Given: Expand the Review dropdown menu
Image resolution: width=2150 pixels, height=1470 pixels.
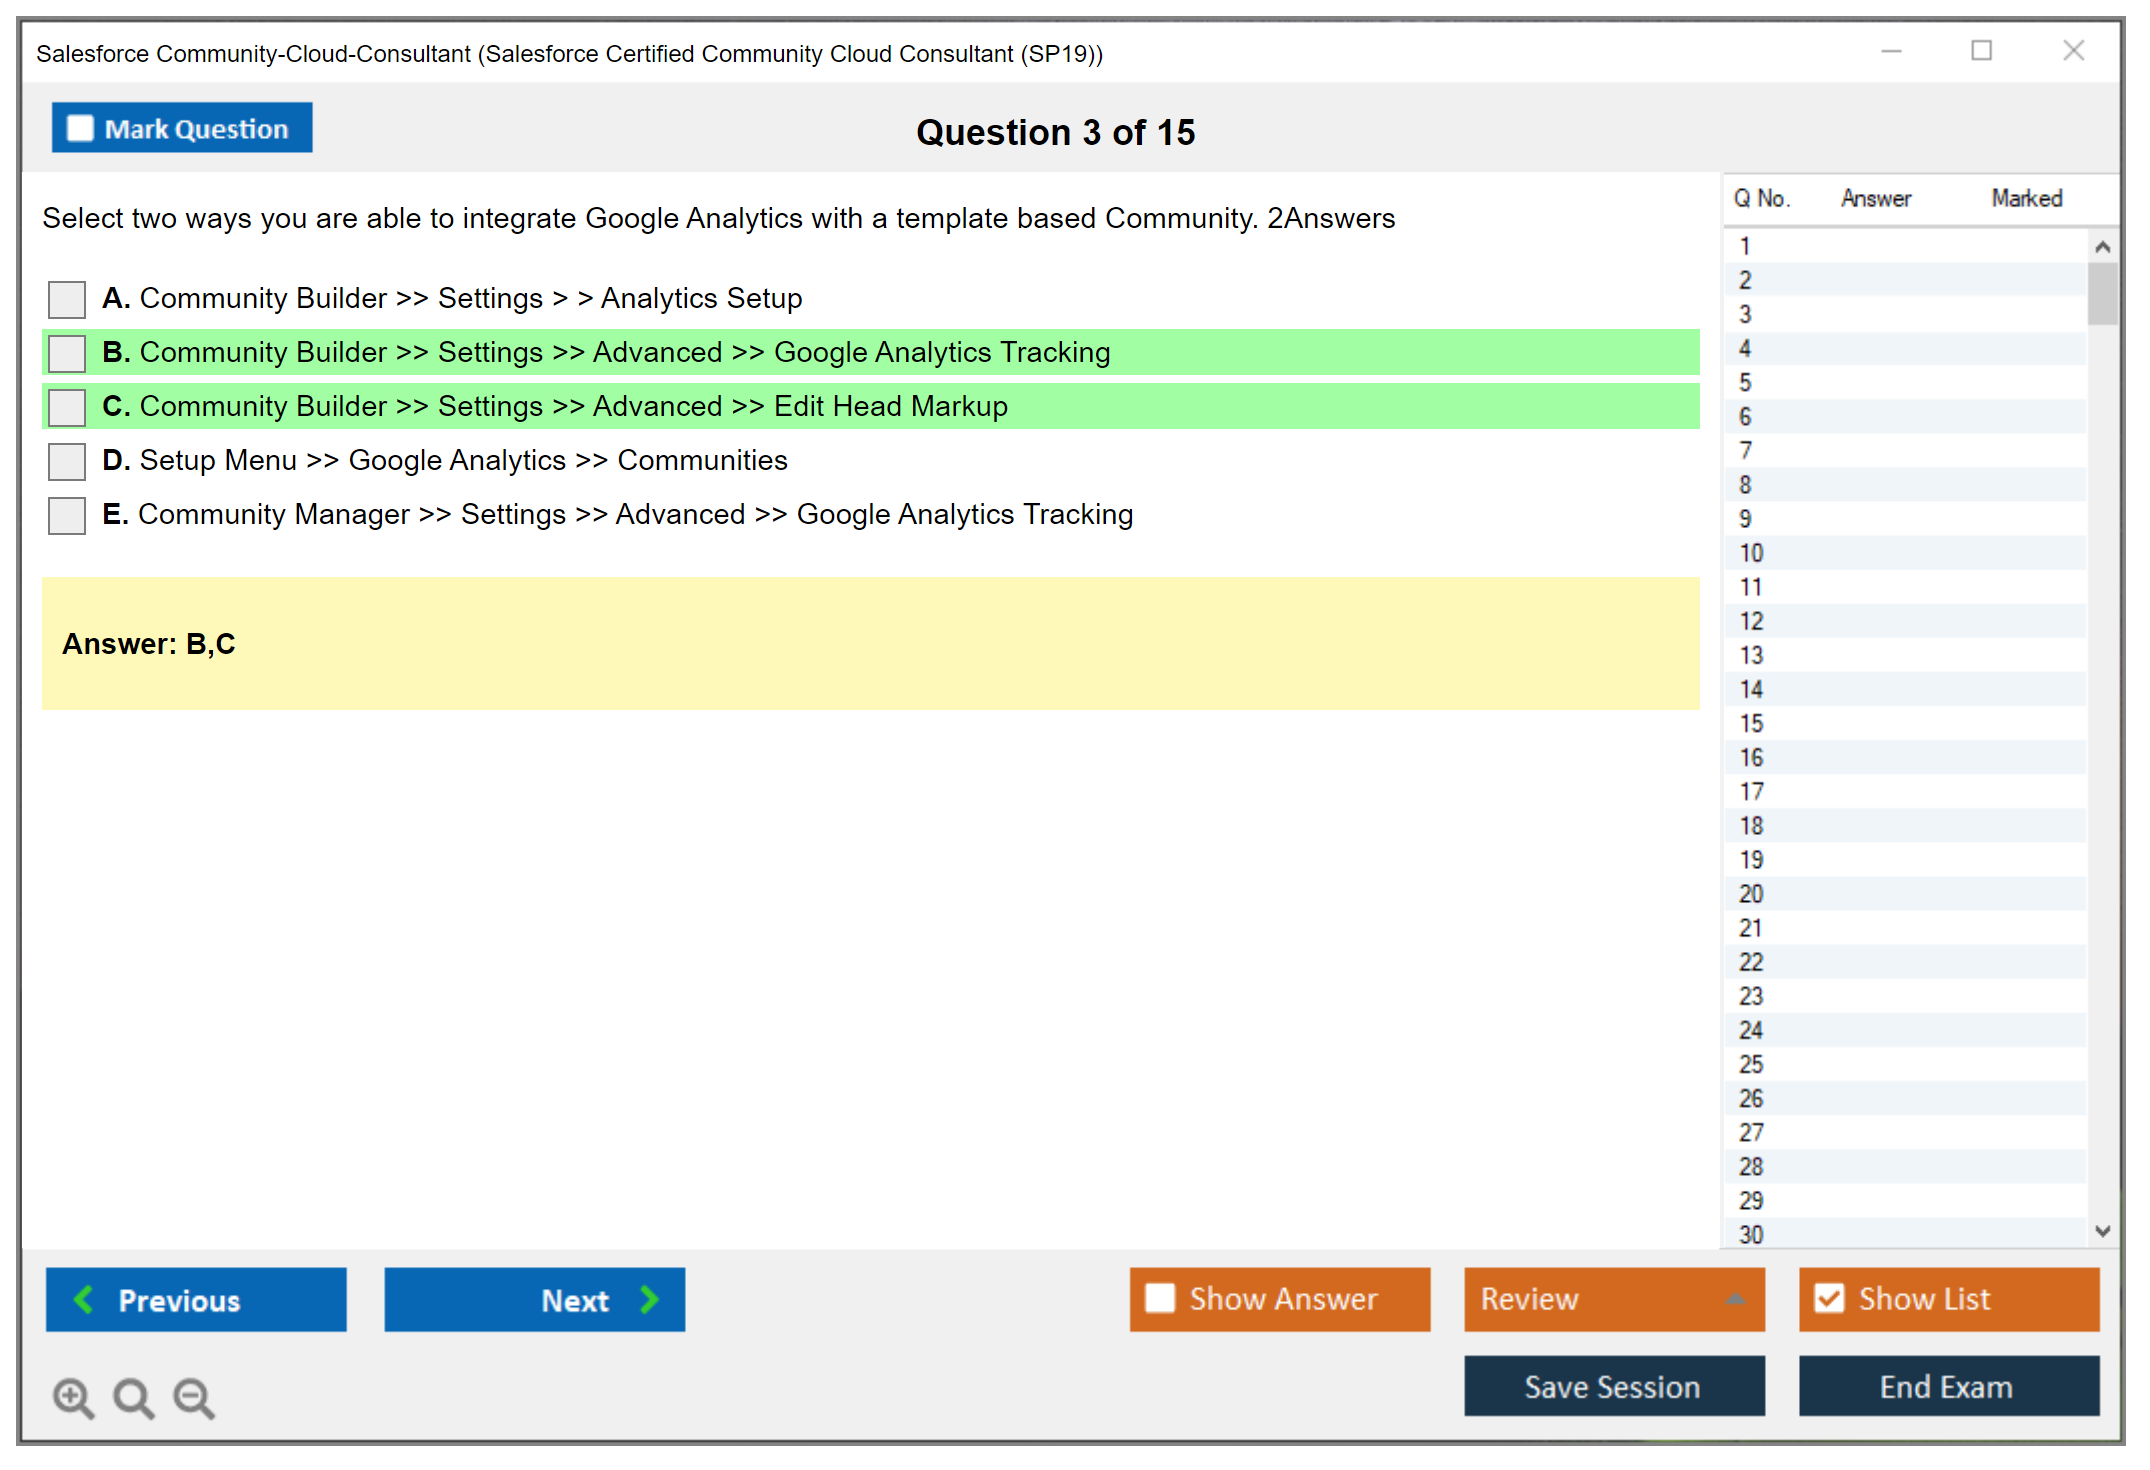Looking at the screenshot, I should coord(1735,1299).
